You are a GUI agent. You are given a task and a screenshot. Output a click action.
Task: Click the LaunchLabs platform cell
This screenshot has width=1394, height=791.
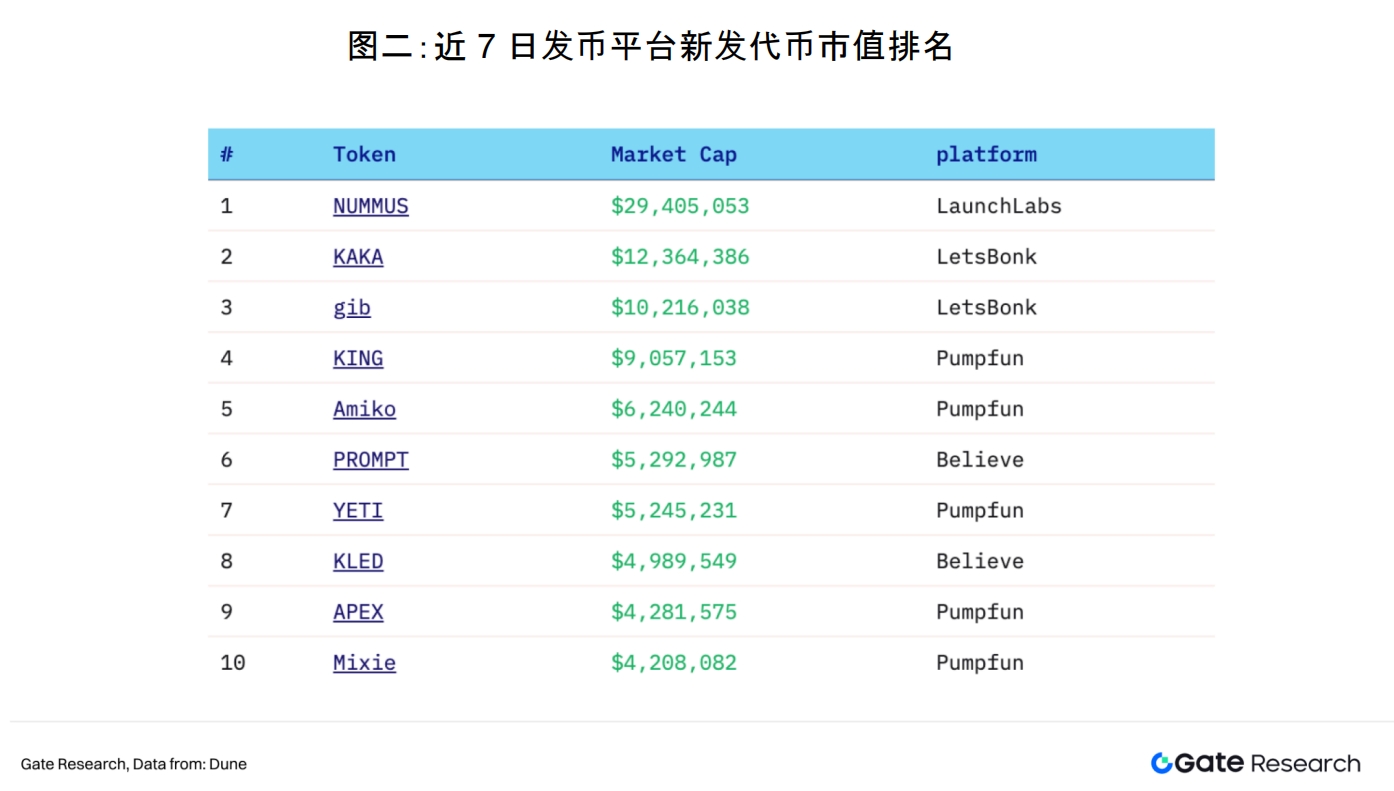pos(998,206)
